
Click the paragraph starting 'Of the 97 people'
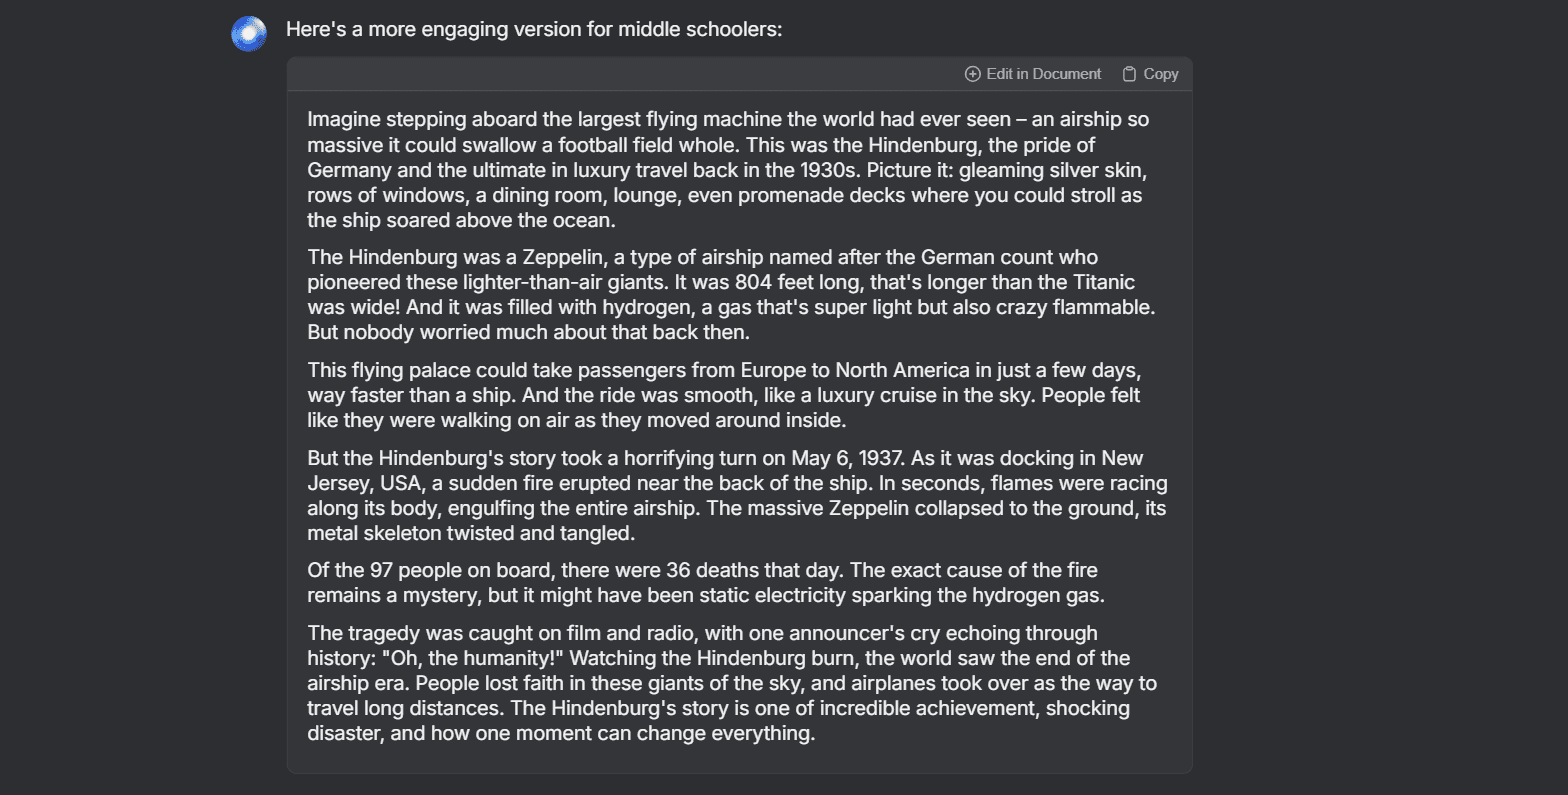click(x=706, y=582)
